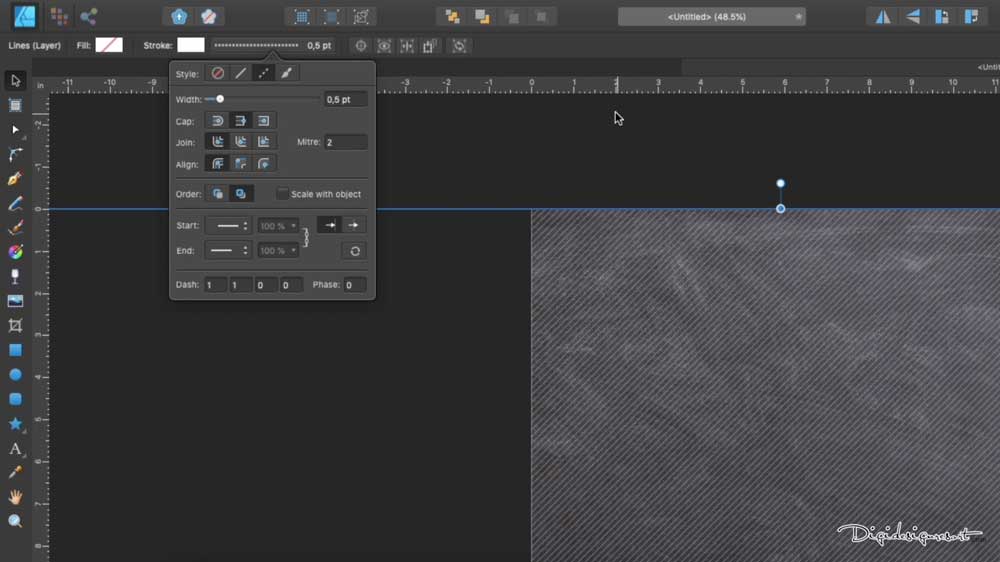The width and height of the screenshot is (1000, 562).
Task: Switch to the Export persona
Action: (x=89, y=17)
